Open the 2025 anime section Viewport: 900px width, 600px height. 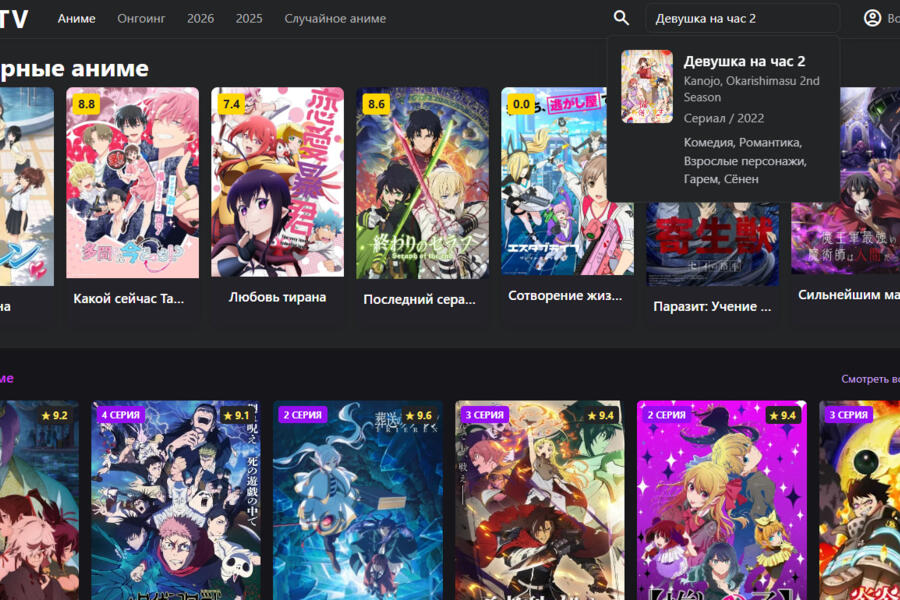pos(248,18)
